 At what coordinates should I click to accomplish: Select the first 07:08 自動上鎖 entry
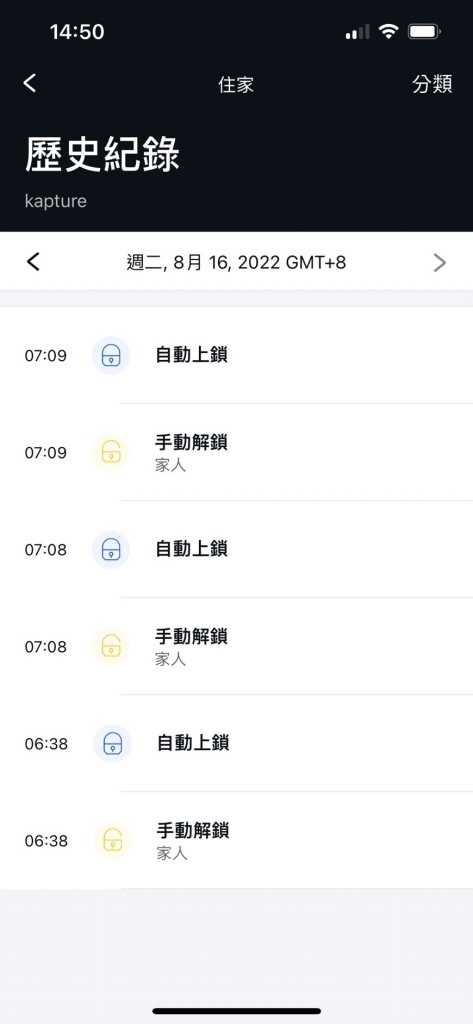[x=236, y=549]
